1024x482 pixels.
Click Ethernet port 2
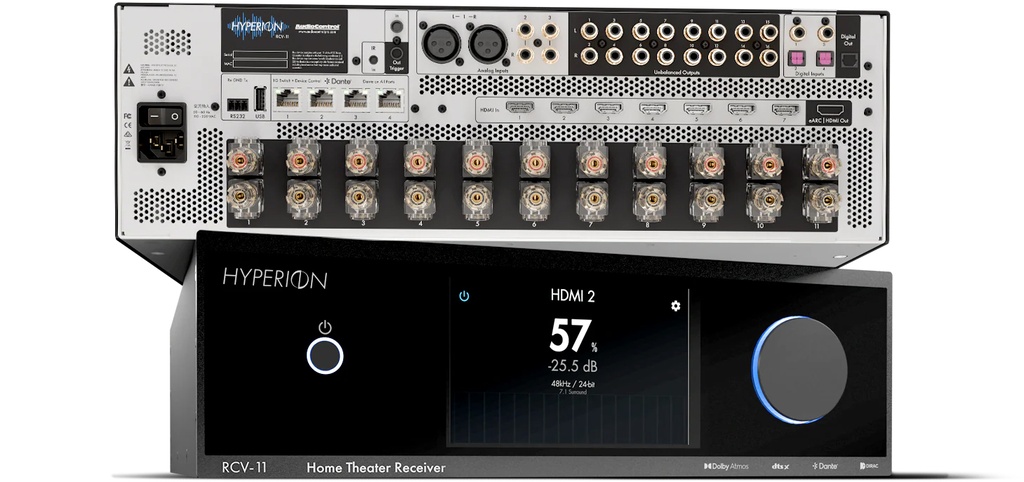pyautogui.click(x=323, y=99)
